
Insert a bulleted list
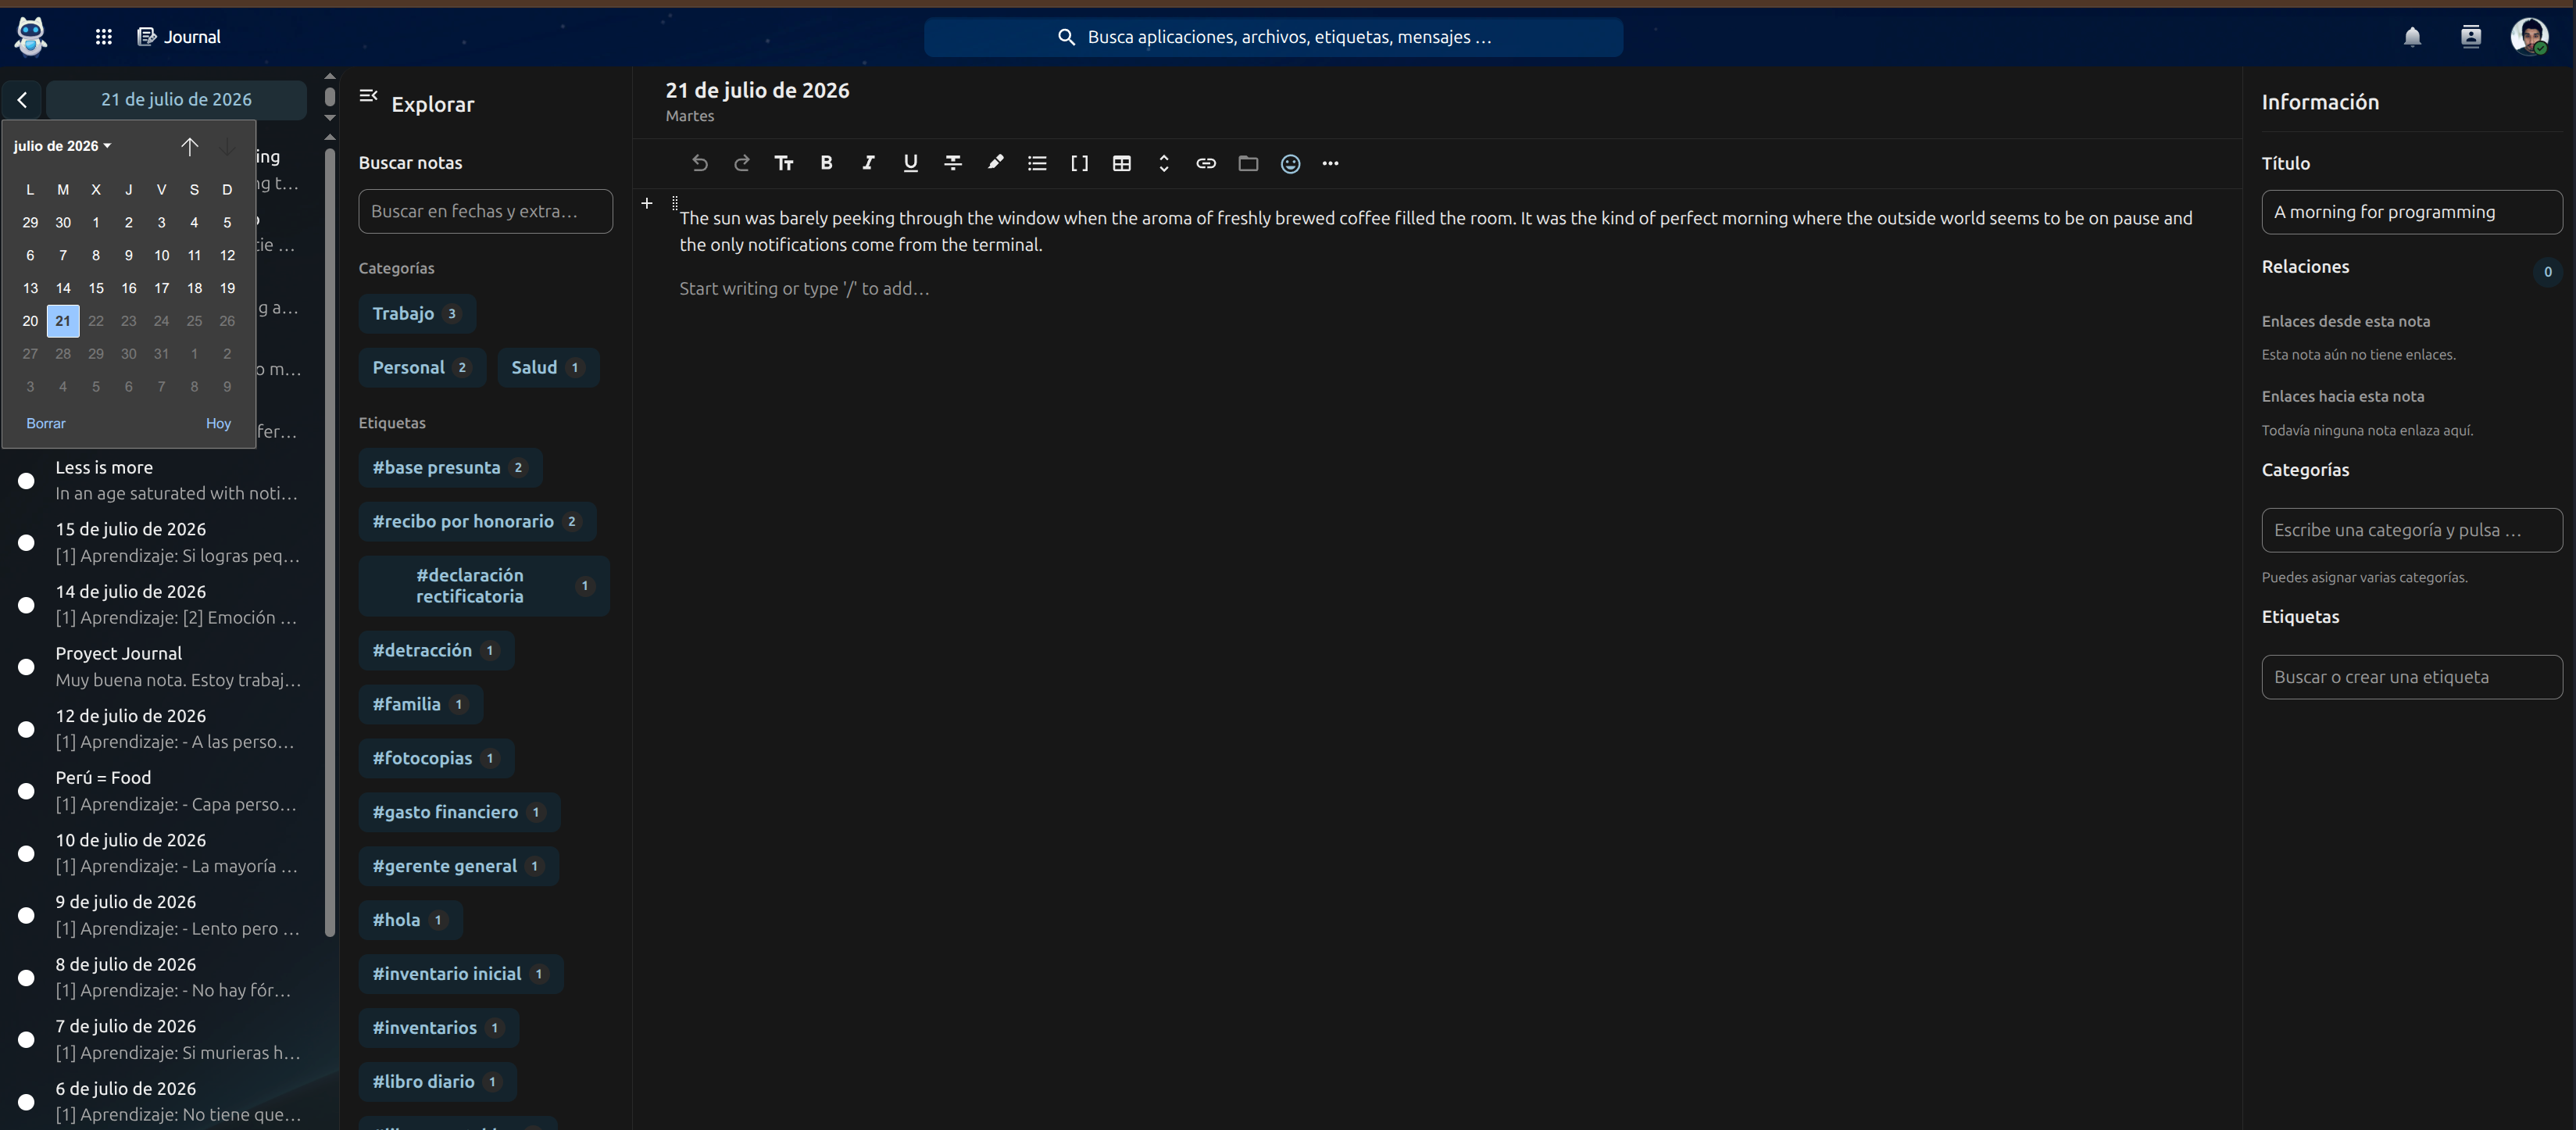pyautogui.click(x=1037, y=163)
